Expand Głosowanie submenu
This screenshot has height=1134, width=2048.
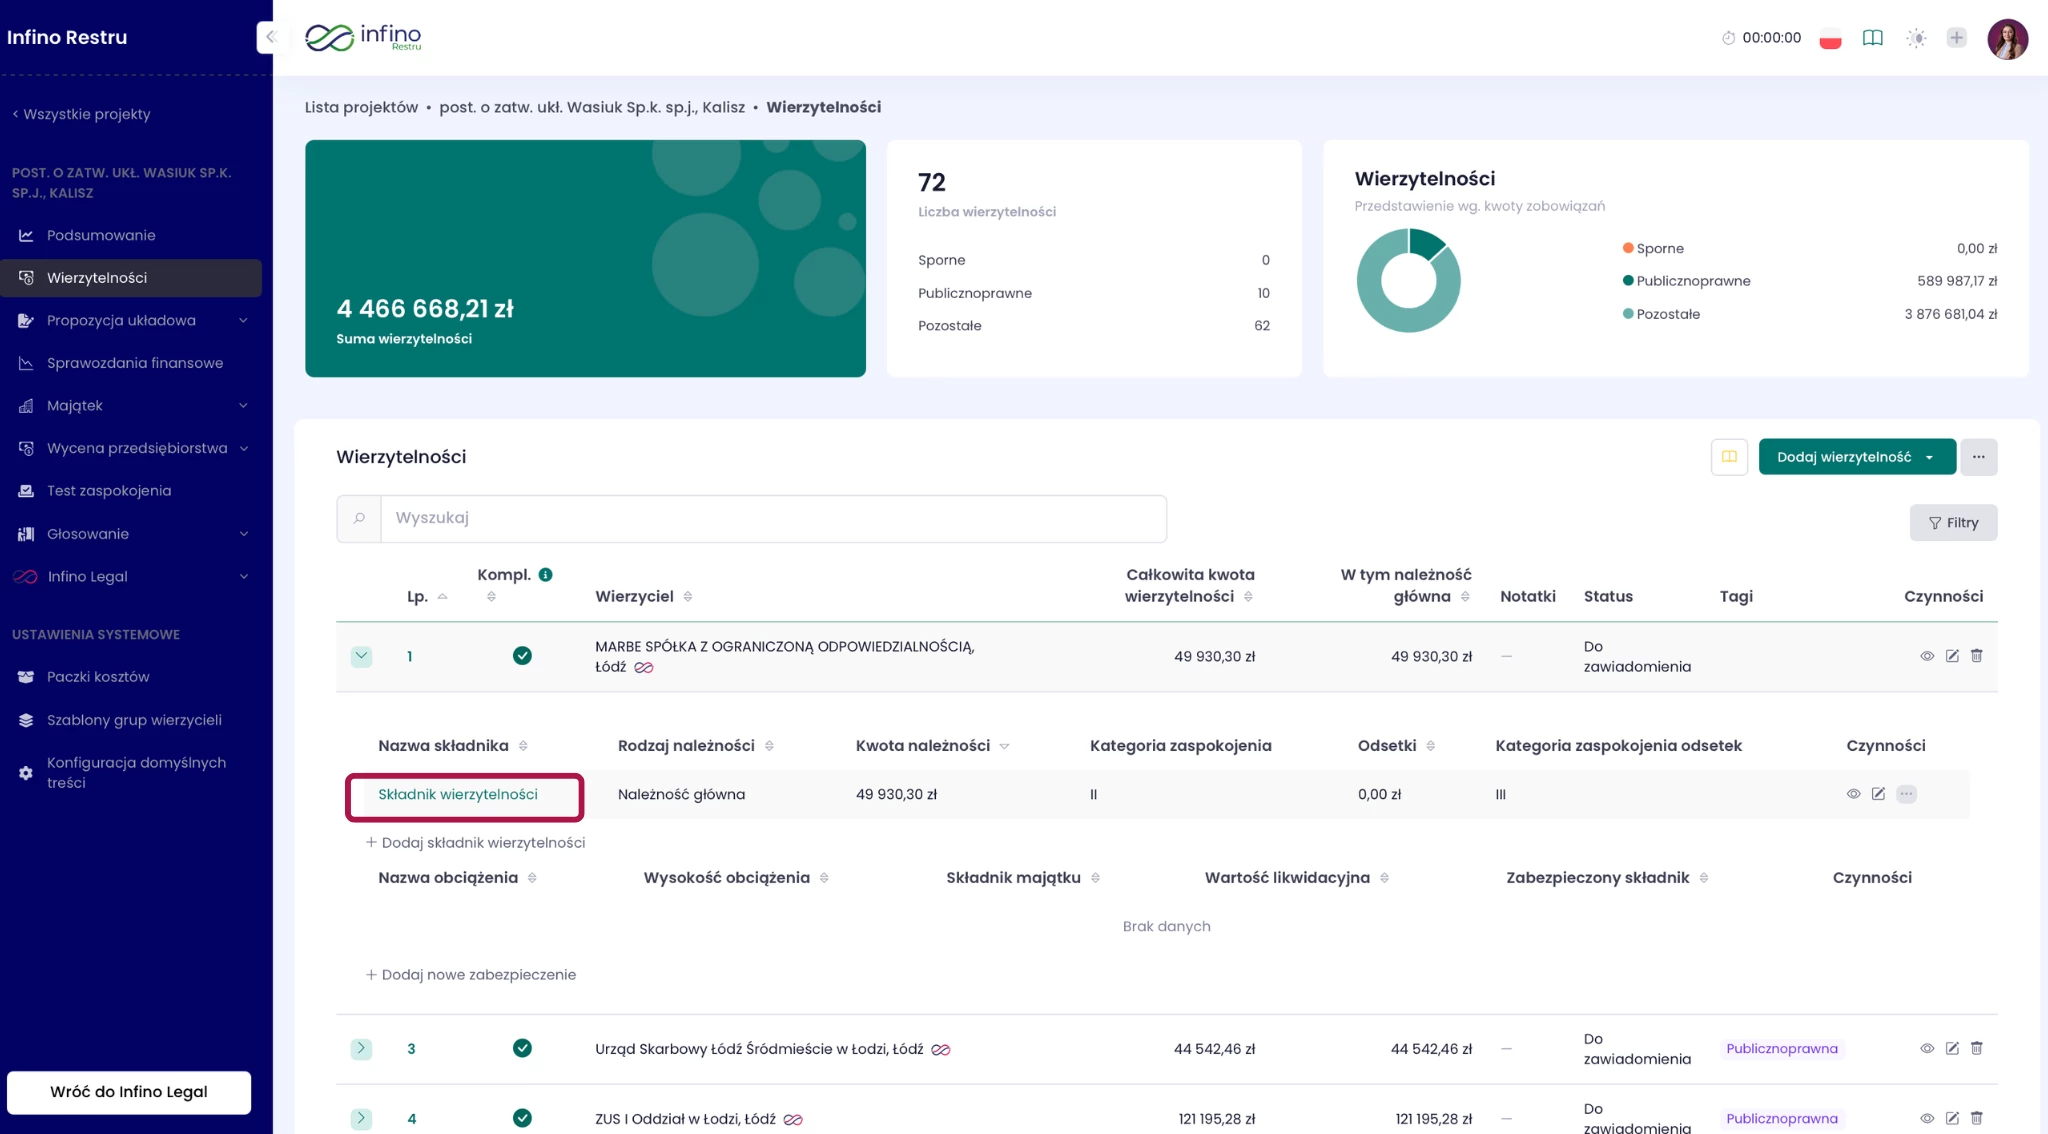[243, 534]
